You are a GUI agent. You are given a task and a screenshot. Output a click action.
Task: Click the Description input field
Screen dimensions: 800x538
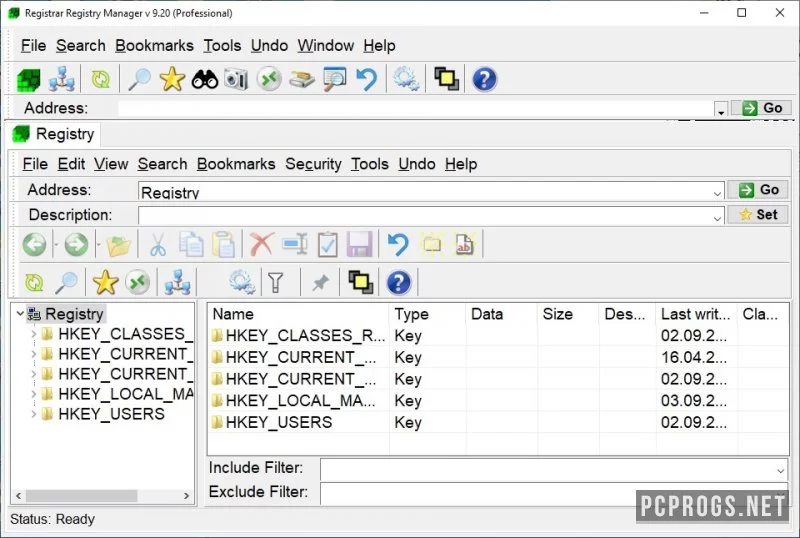tap(431, 216)
